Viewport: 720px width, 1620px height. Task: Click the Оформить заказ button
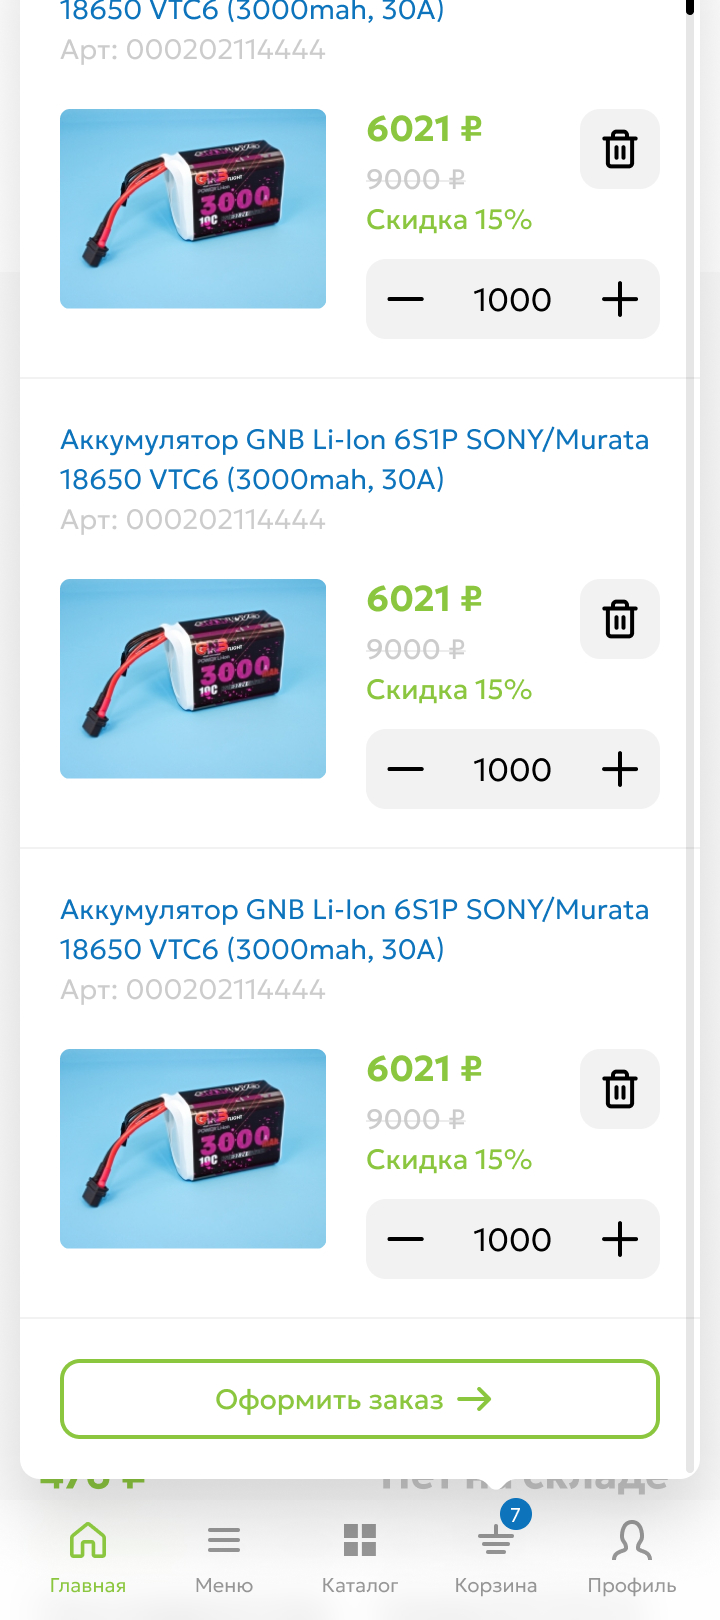360,1399
